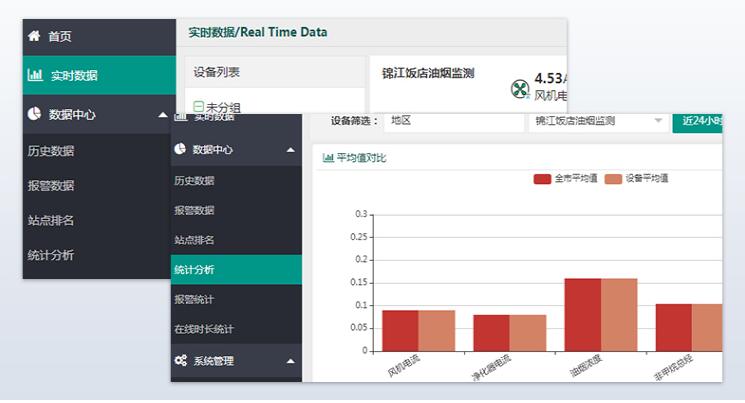Click the dark red 净化器电流 bar
Screen dimensions: 745x403
click(x=492, y=333)
